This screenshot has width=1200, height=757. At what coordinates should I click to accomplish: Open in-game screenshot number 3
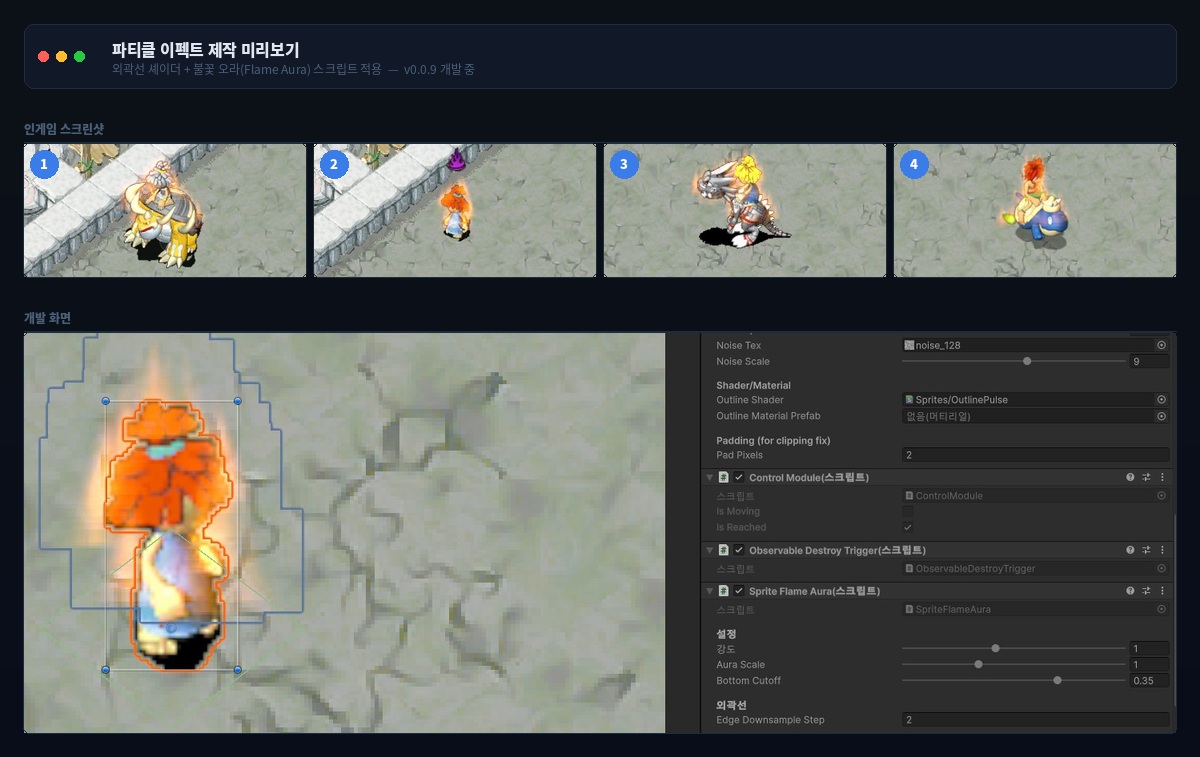[x=745, y=210]
